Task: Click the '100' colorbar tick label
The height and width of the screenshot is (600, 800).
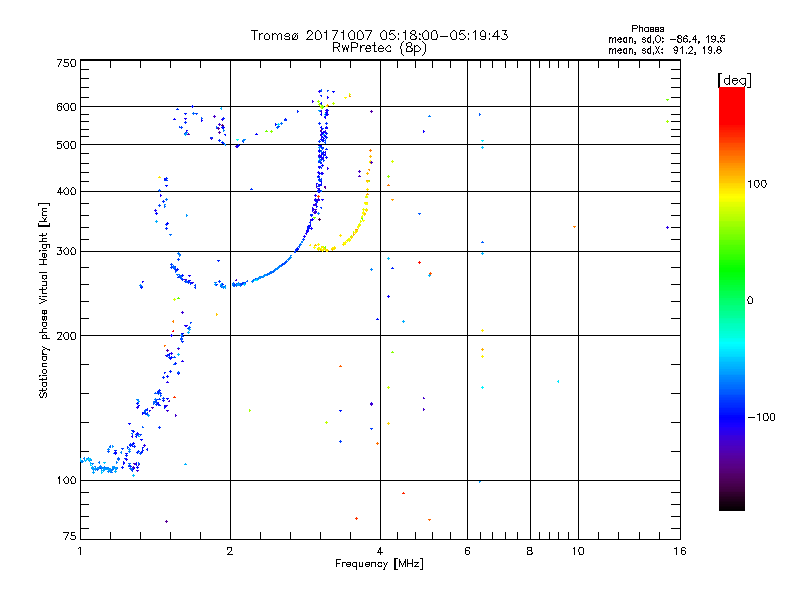Action: coord(757,184)
